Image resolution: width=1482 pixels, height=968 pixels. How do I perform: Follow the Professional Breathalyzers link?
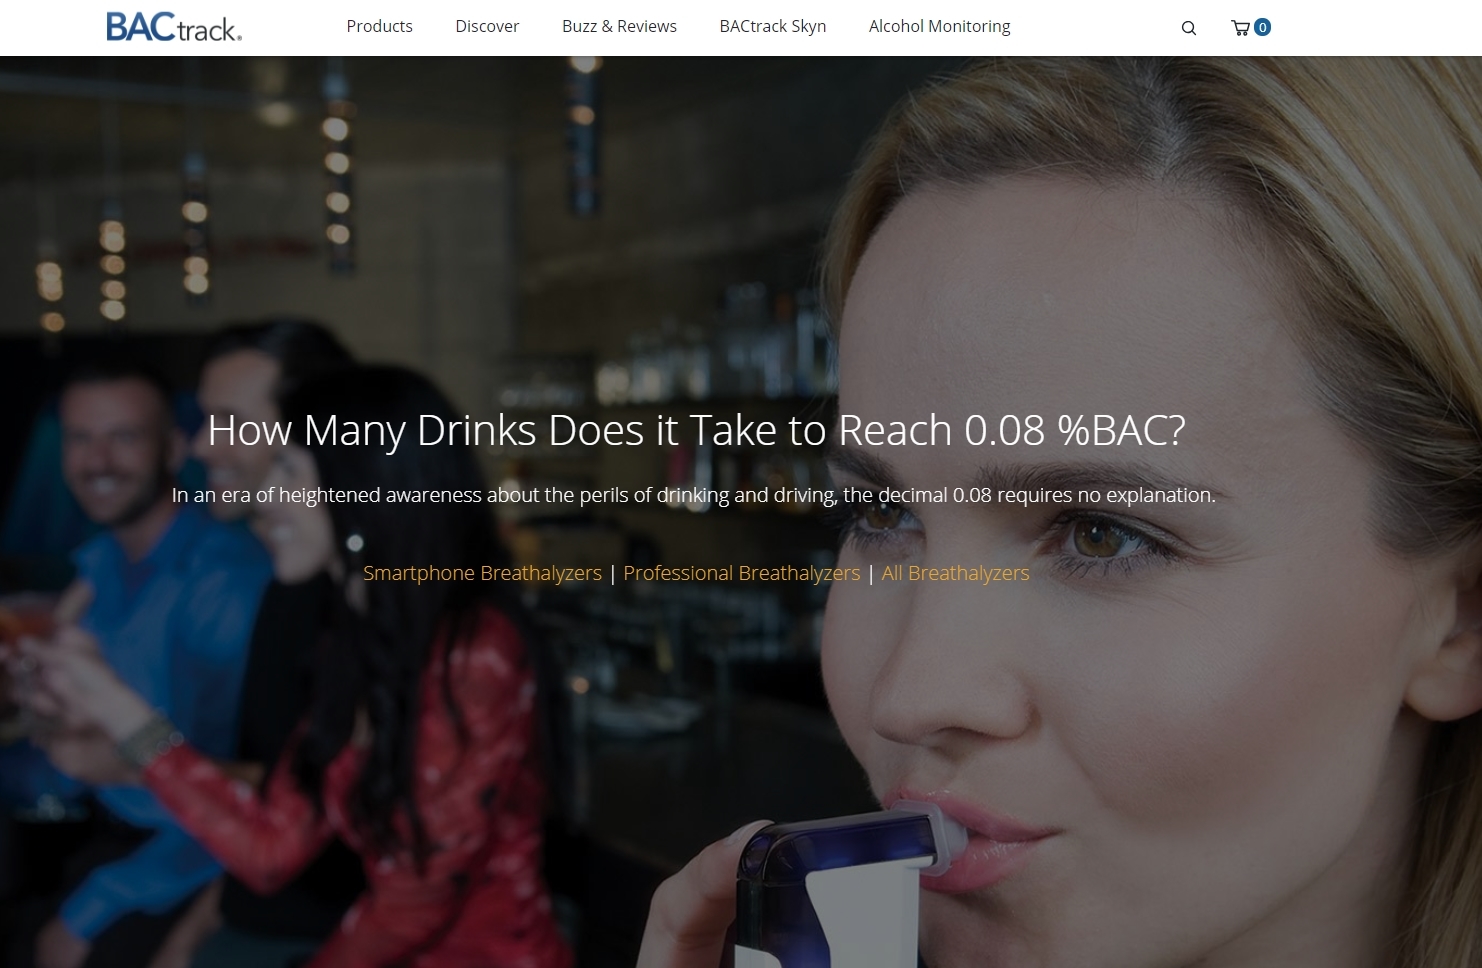tap(742, 573)
